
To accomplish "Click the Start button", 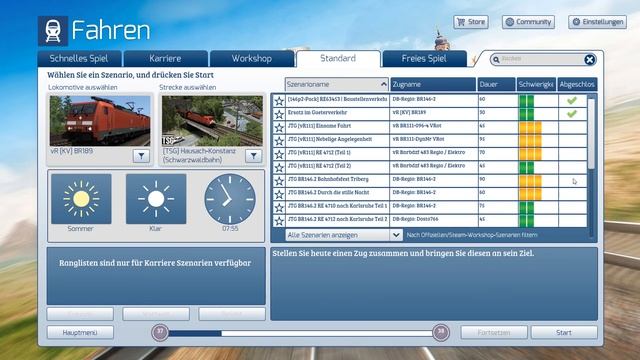I will point(564,333).
